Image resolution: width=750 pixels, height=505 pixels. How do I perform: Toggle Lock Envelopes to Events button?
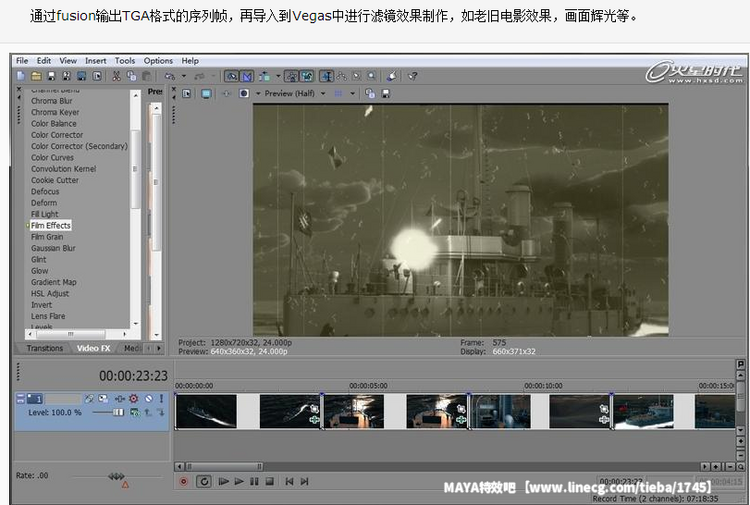click(x=291, y=76)
